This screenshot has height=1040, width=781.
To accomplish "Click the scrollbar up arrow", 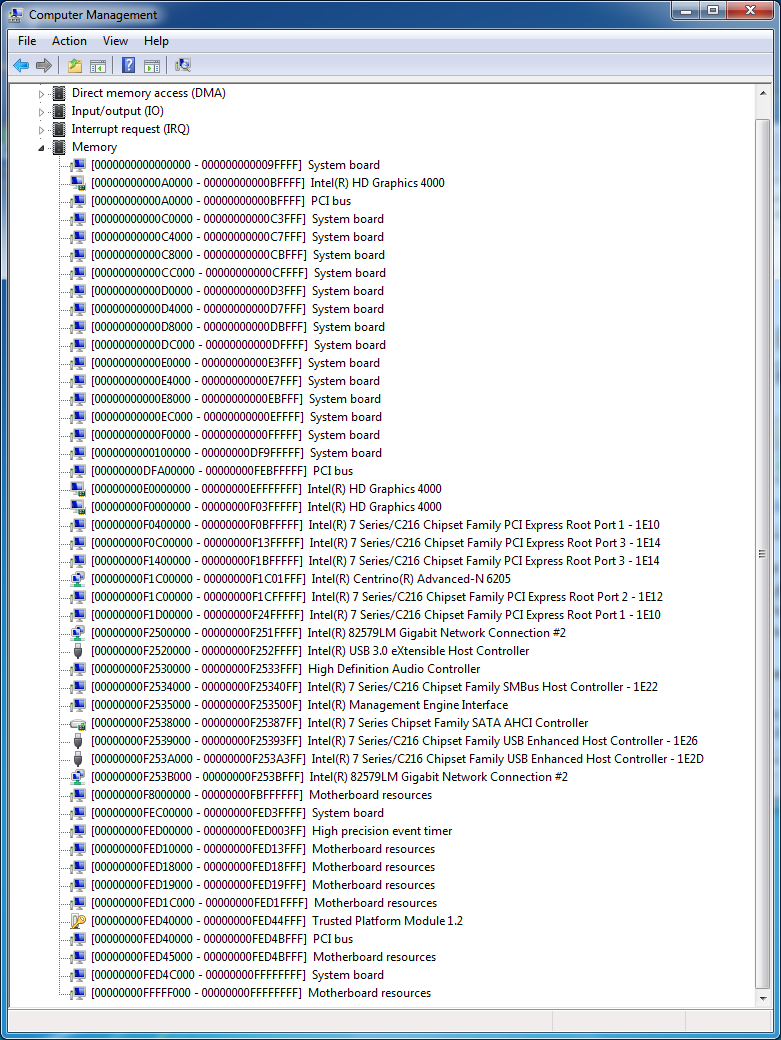I will tap(762, 94).
